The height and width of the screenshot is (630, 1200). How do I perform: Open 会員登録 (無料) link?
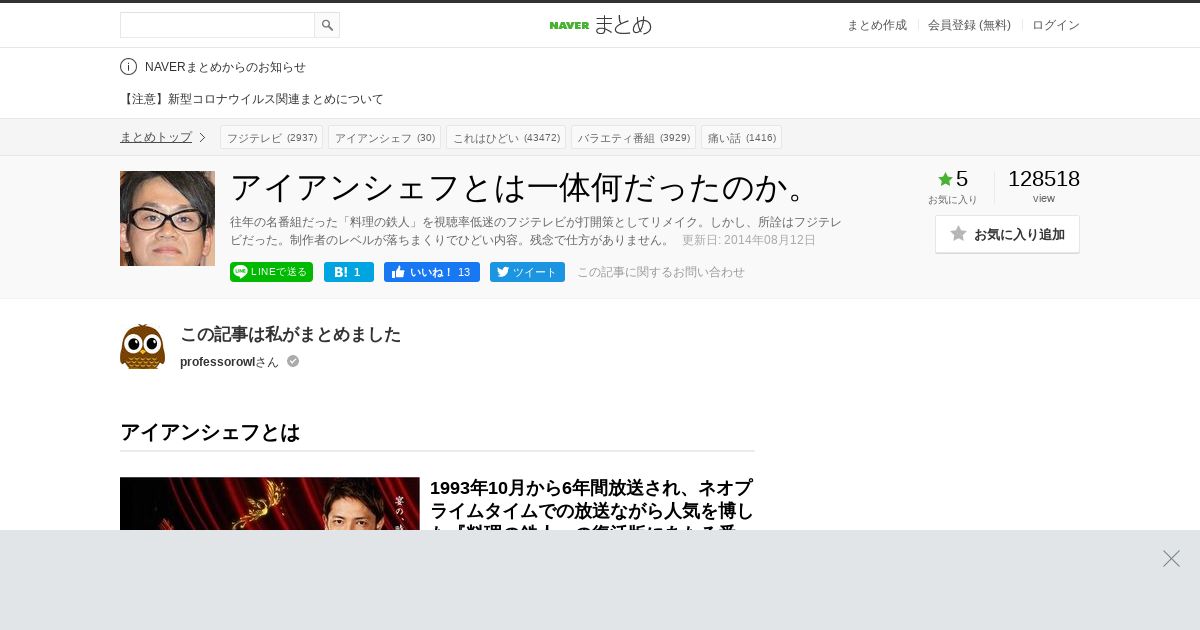(969, 25)
